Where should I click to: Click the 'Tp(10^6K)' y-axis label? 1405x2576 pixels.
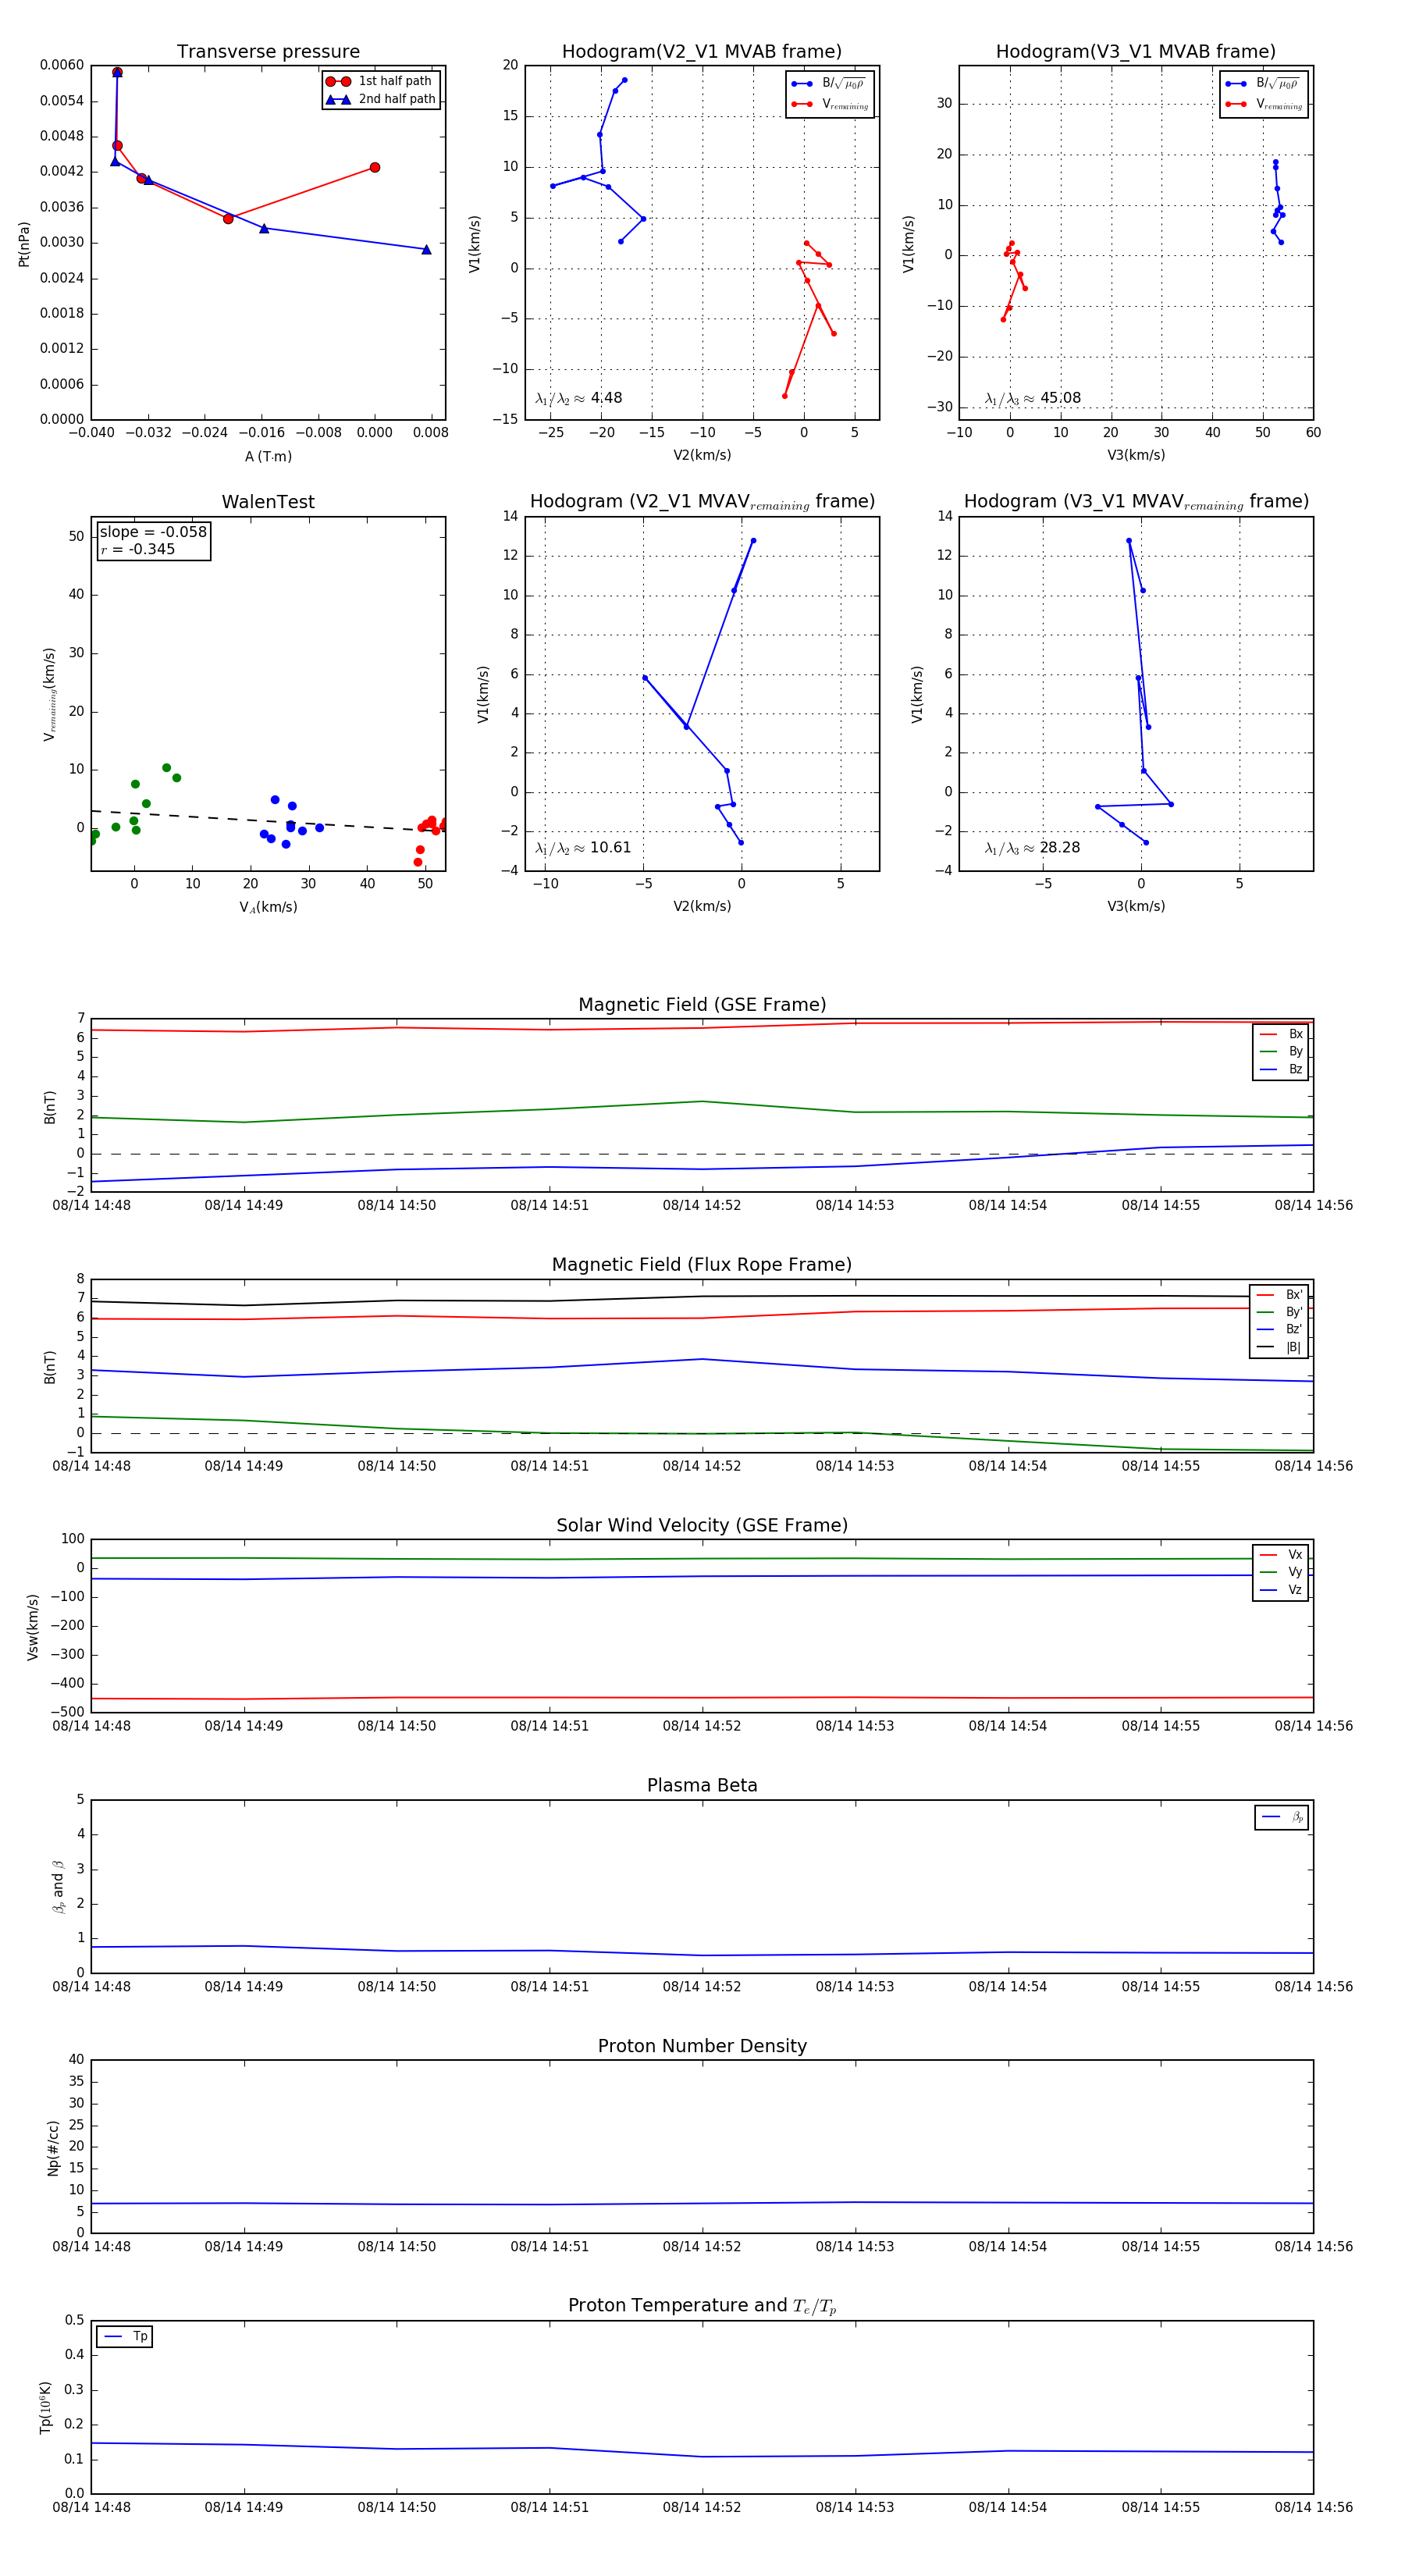[45, 2407]
